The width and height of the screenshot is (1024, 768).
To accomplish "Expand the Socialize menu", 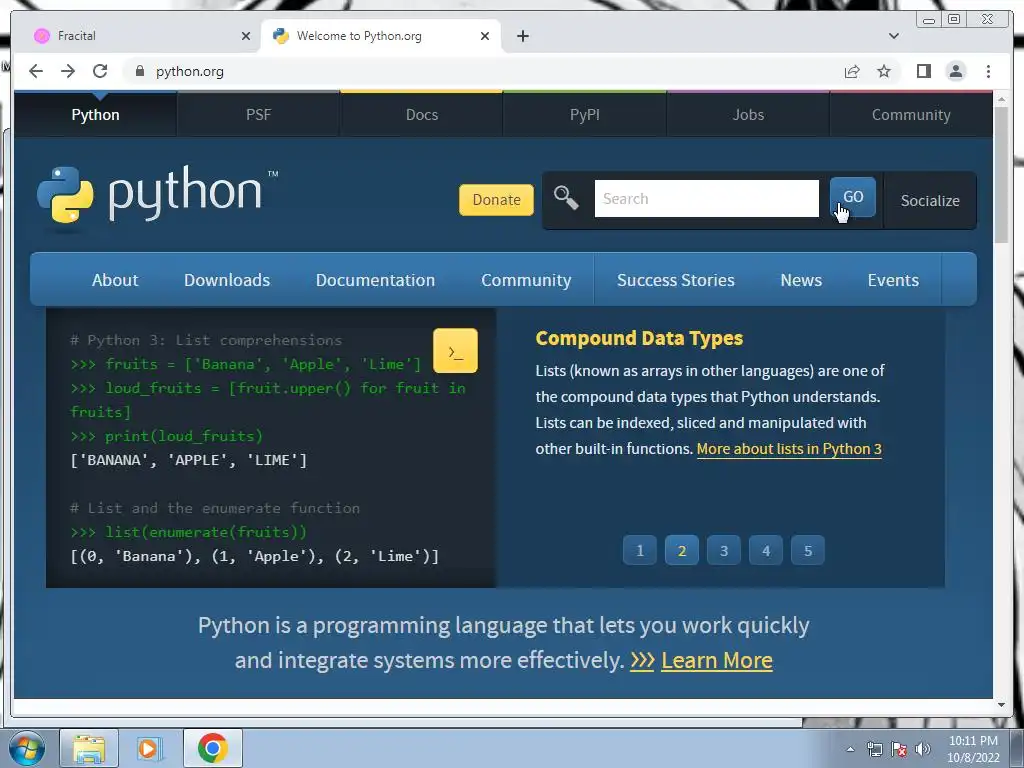I will tap(930, 200).
